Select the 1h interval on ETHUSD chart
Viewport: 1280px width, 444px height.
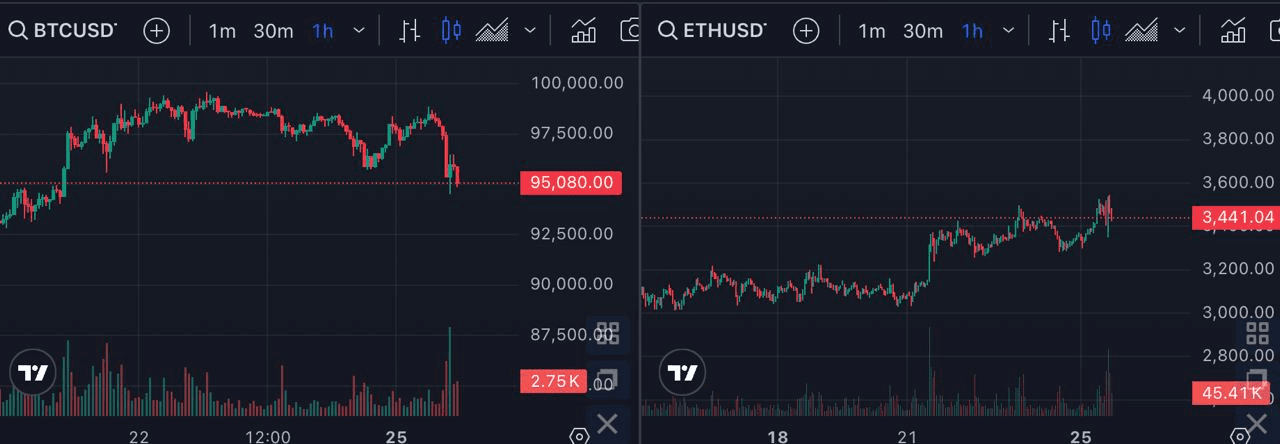tap(972, 31)
